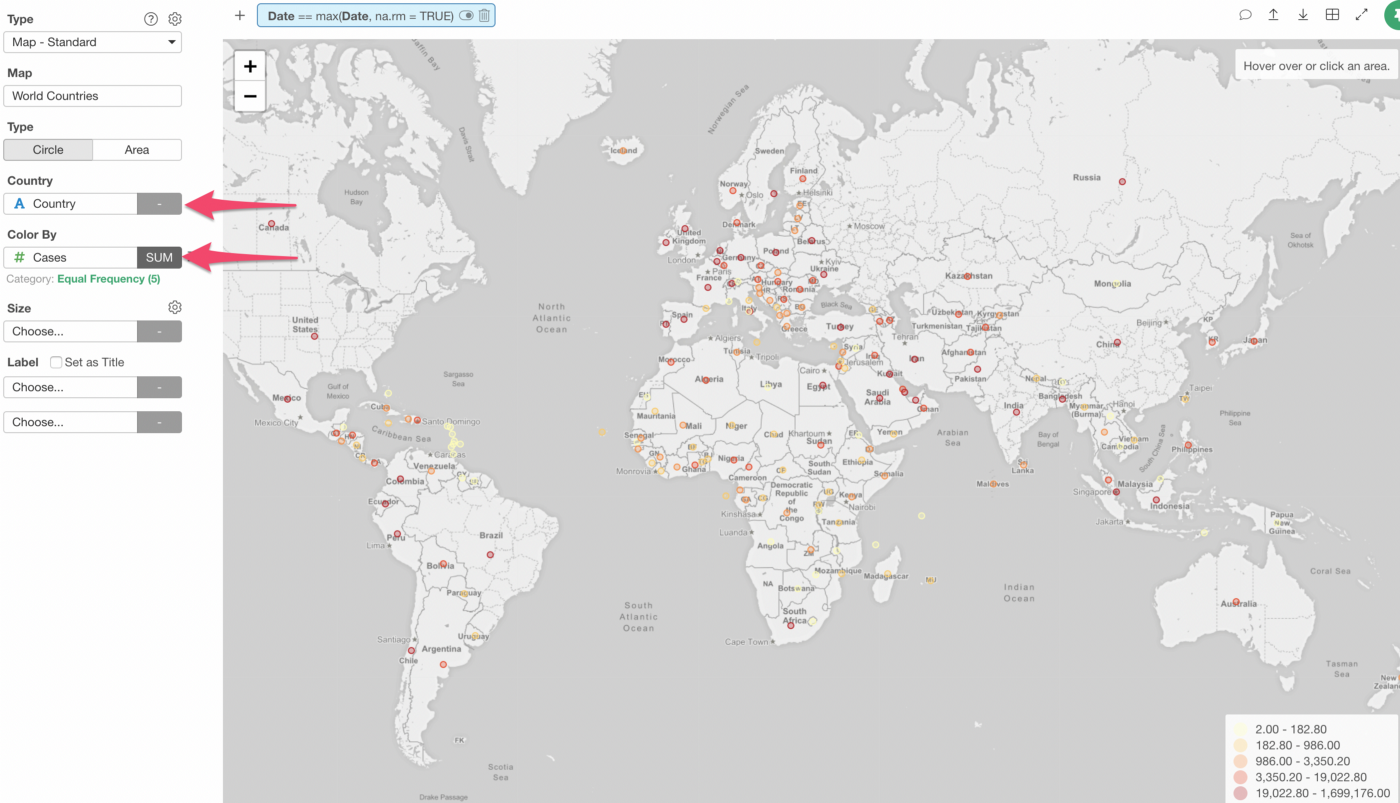This screenshot has width=1400, height=803.
Task: Open the chart type help icon
Action: [x=151, y=19]
